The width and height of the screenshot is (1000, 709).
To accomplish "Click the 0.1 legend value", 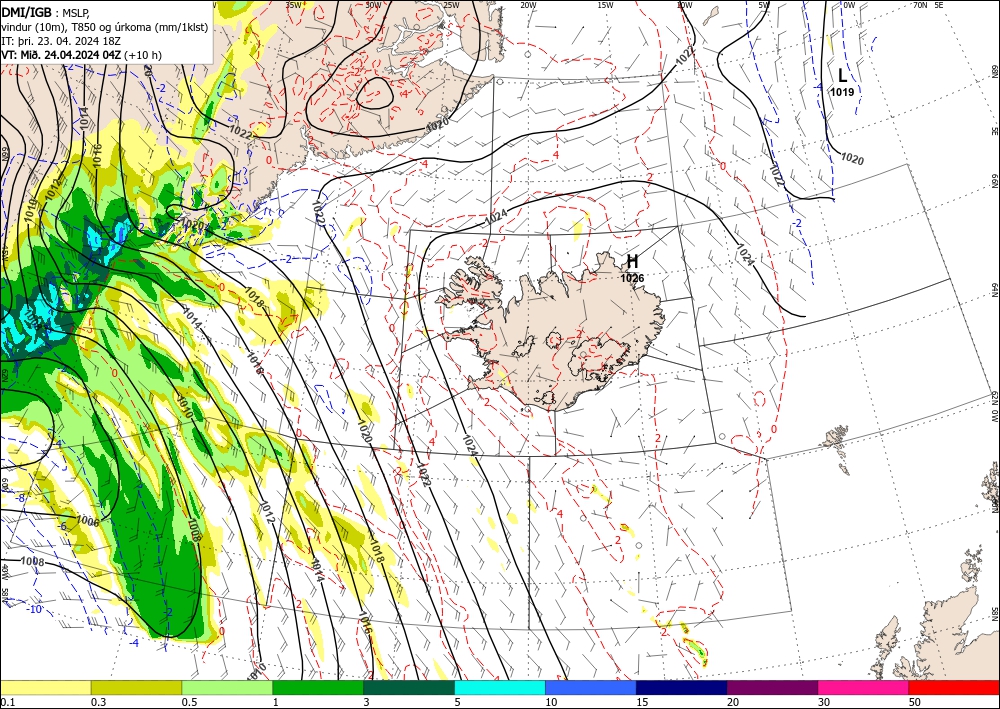I will point(6,702).
